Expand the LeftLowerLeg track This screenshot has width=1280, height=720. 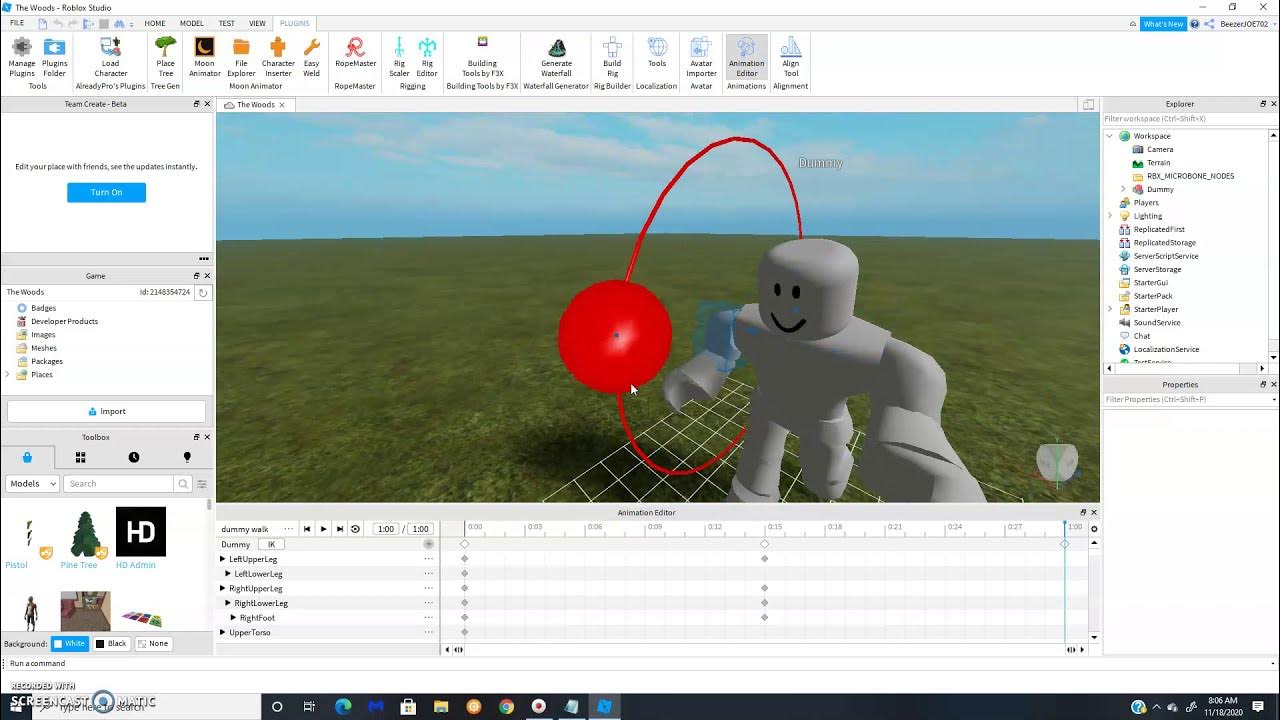[x=228, y=574]
